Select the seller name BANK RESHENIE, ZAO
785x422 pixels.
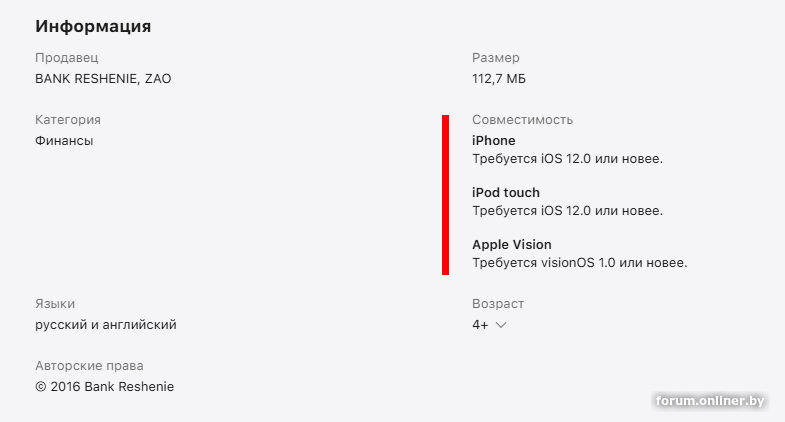tap(103, 79)
